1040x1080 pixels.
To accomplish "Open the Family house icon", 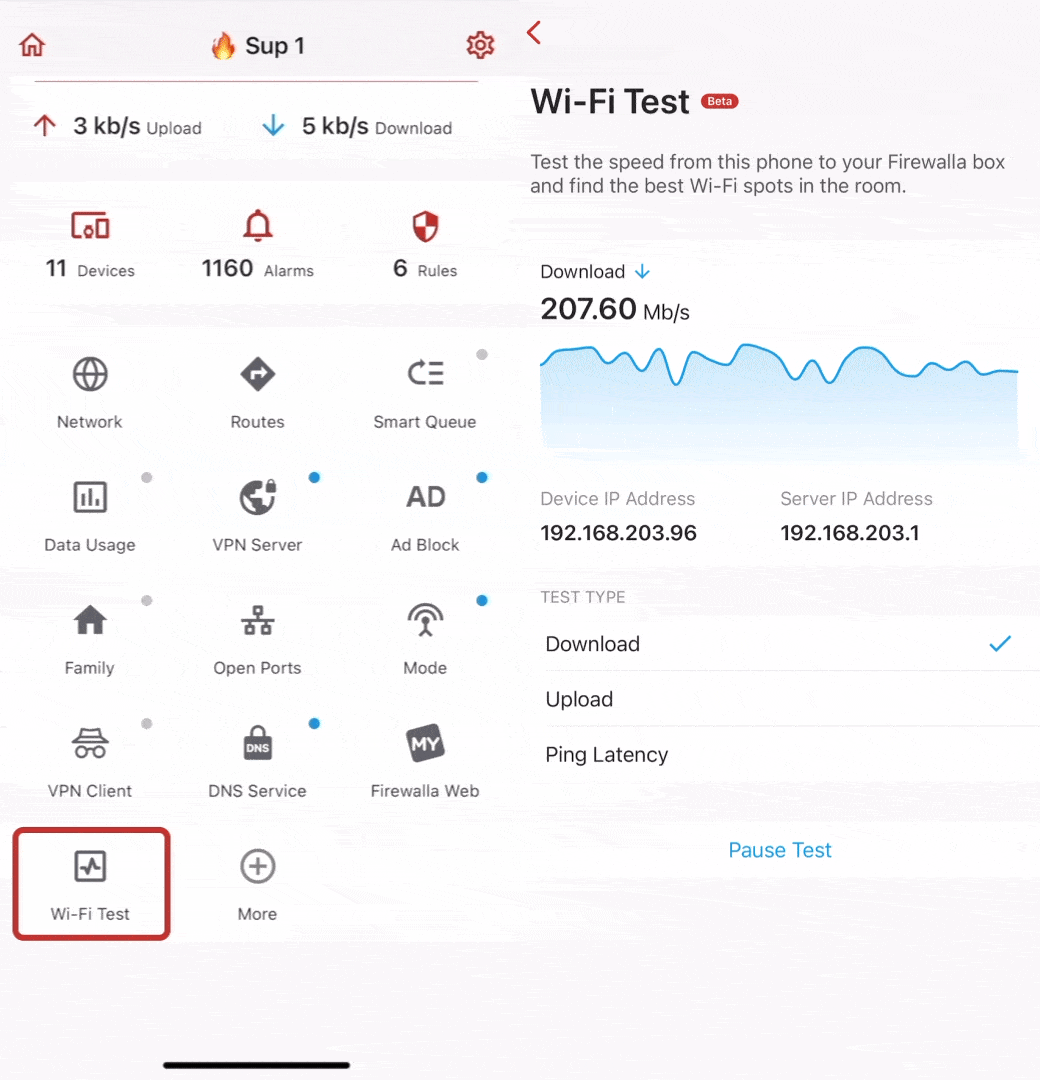I will [90, 620].
